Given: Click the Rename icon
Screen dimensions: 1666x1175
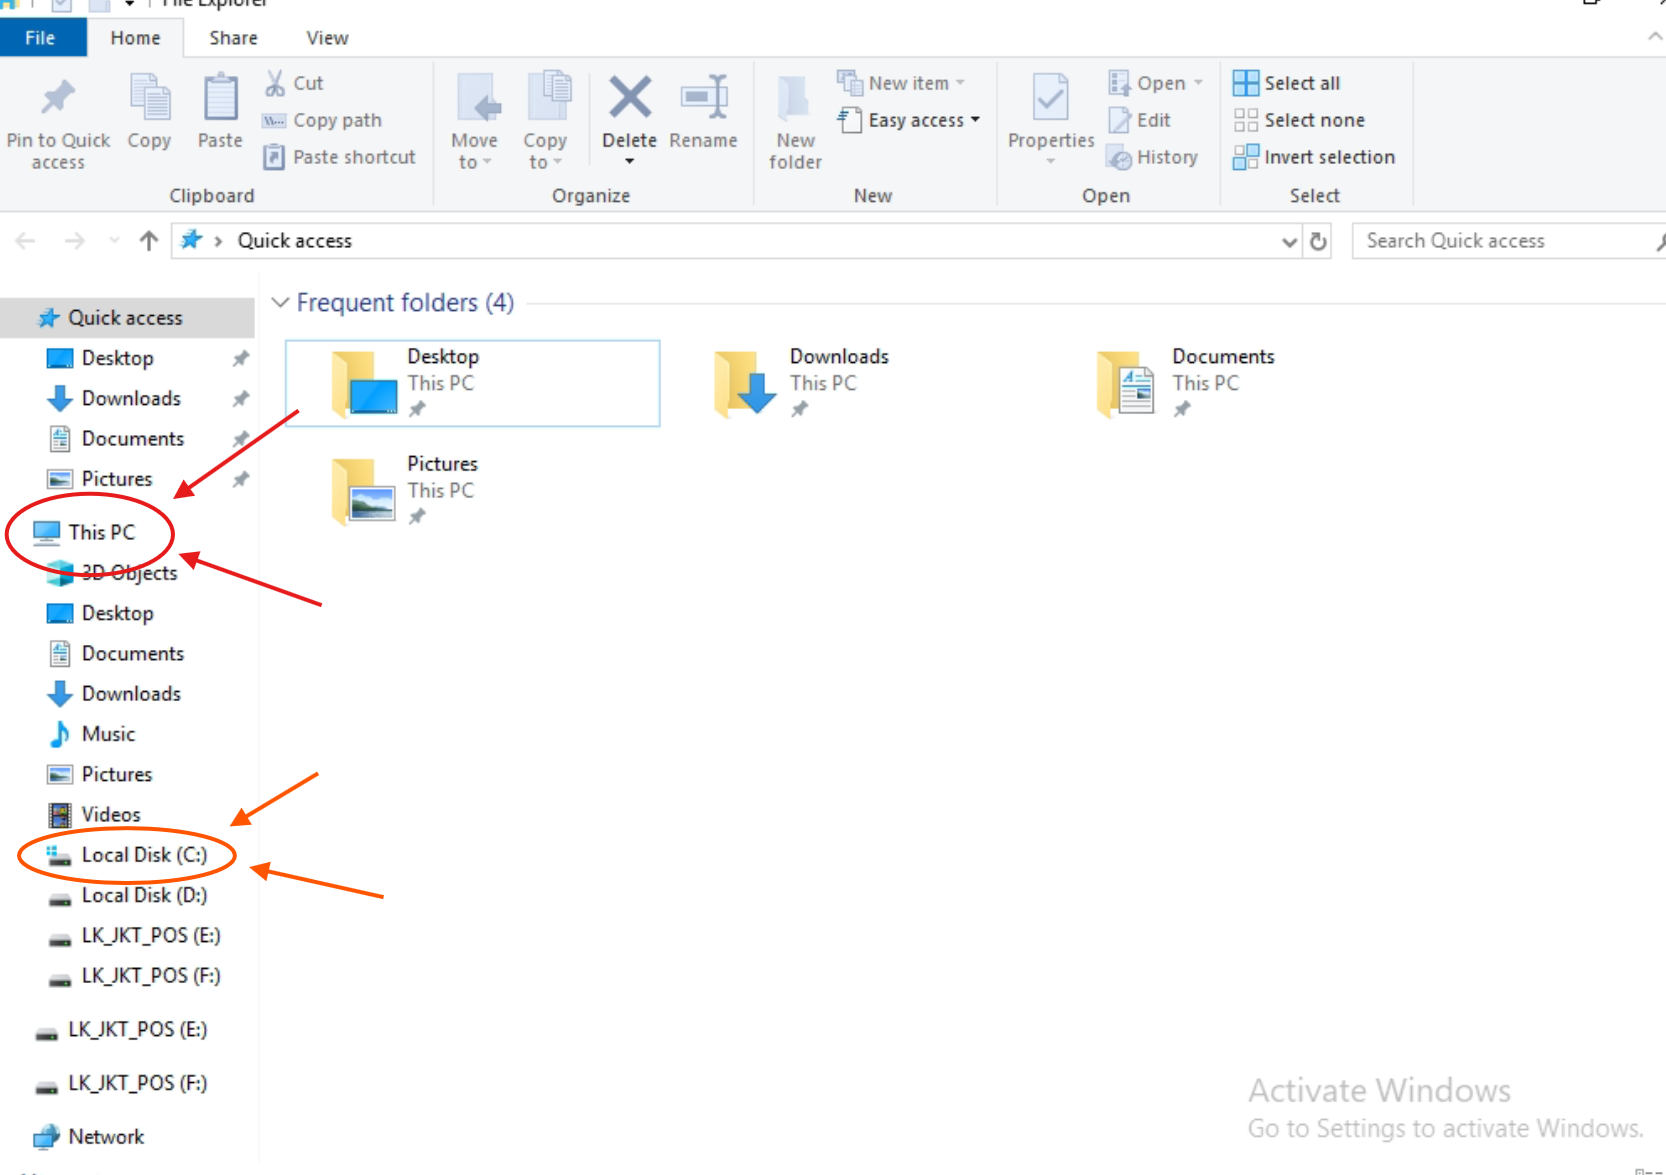Looking at the screenshot, I should coord(704,98).
